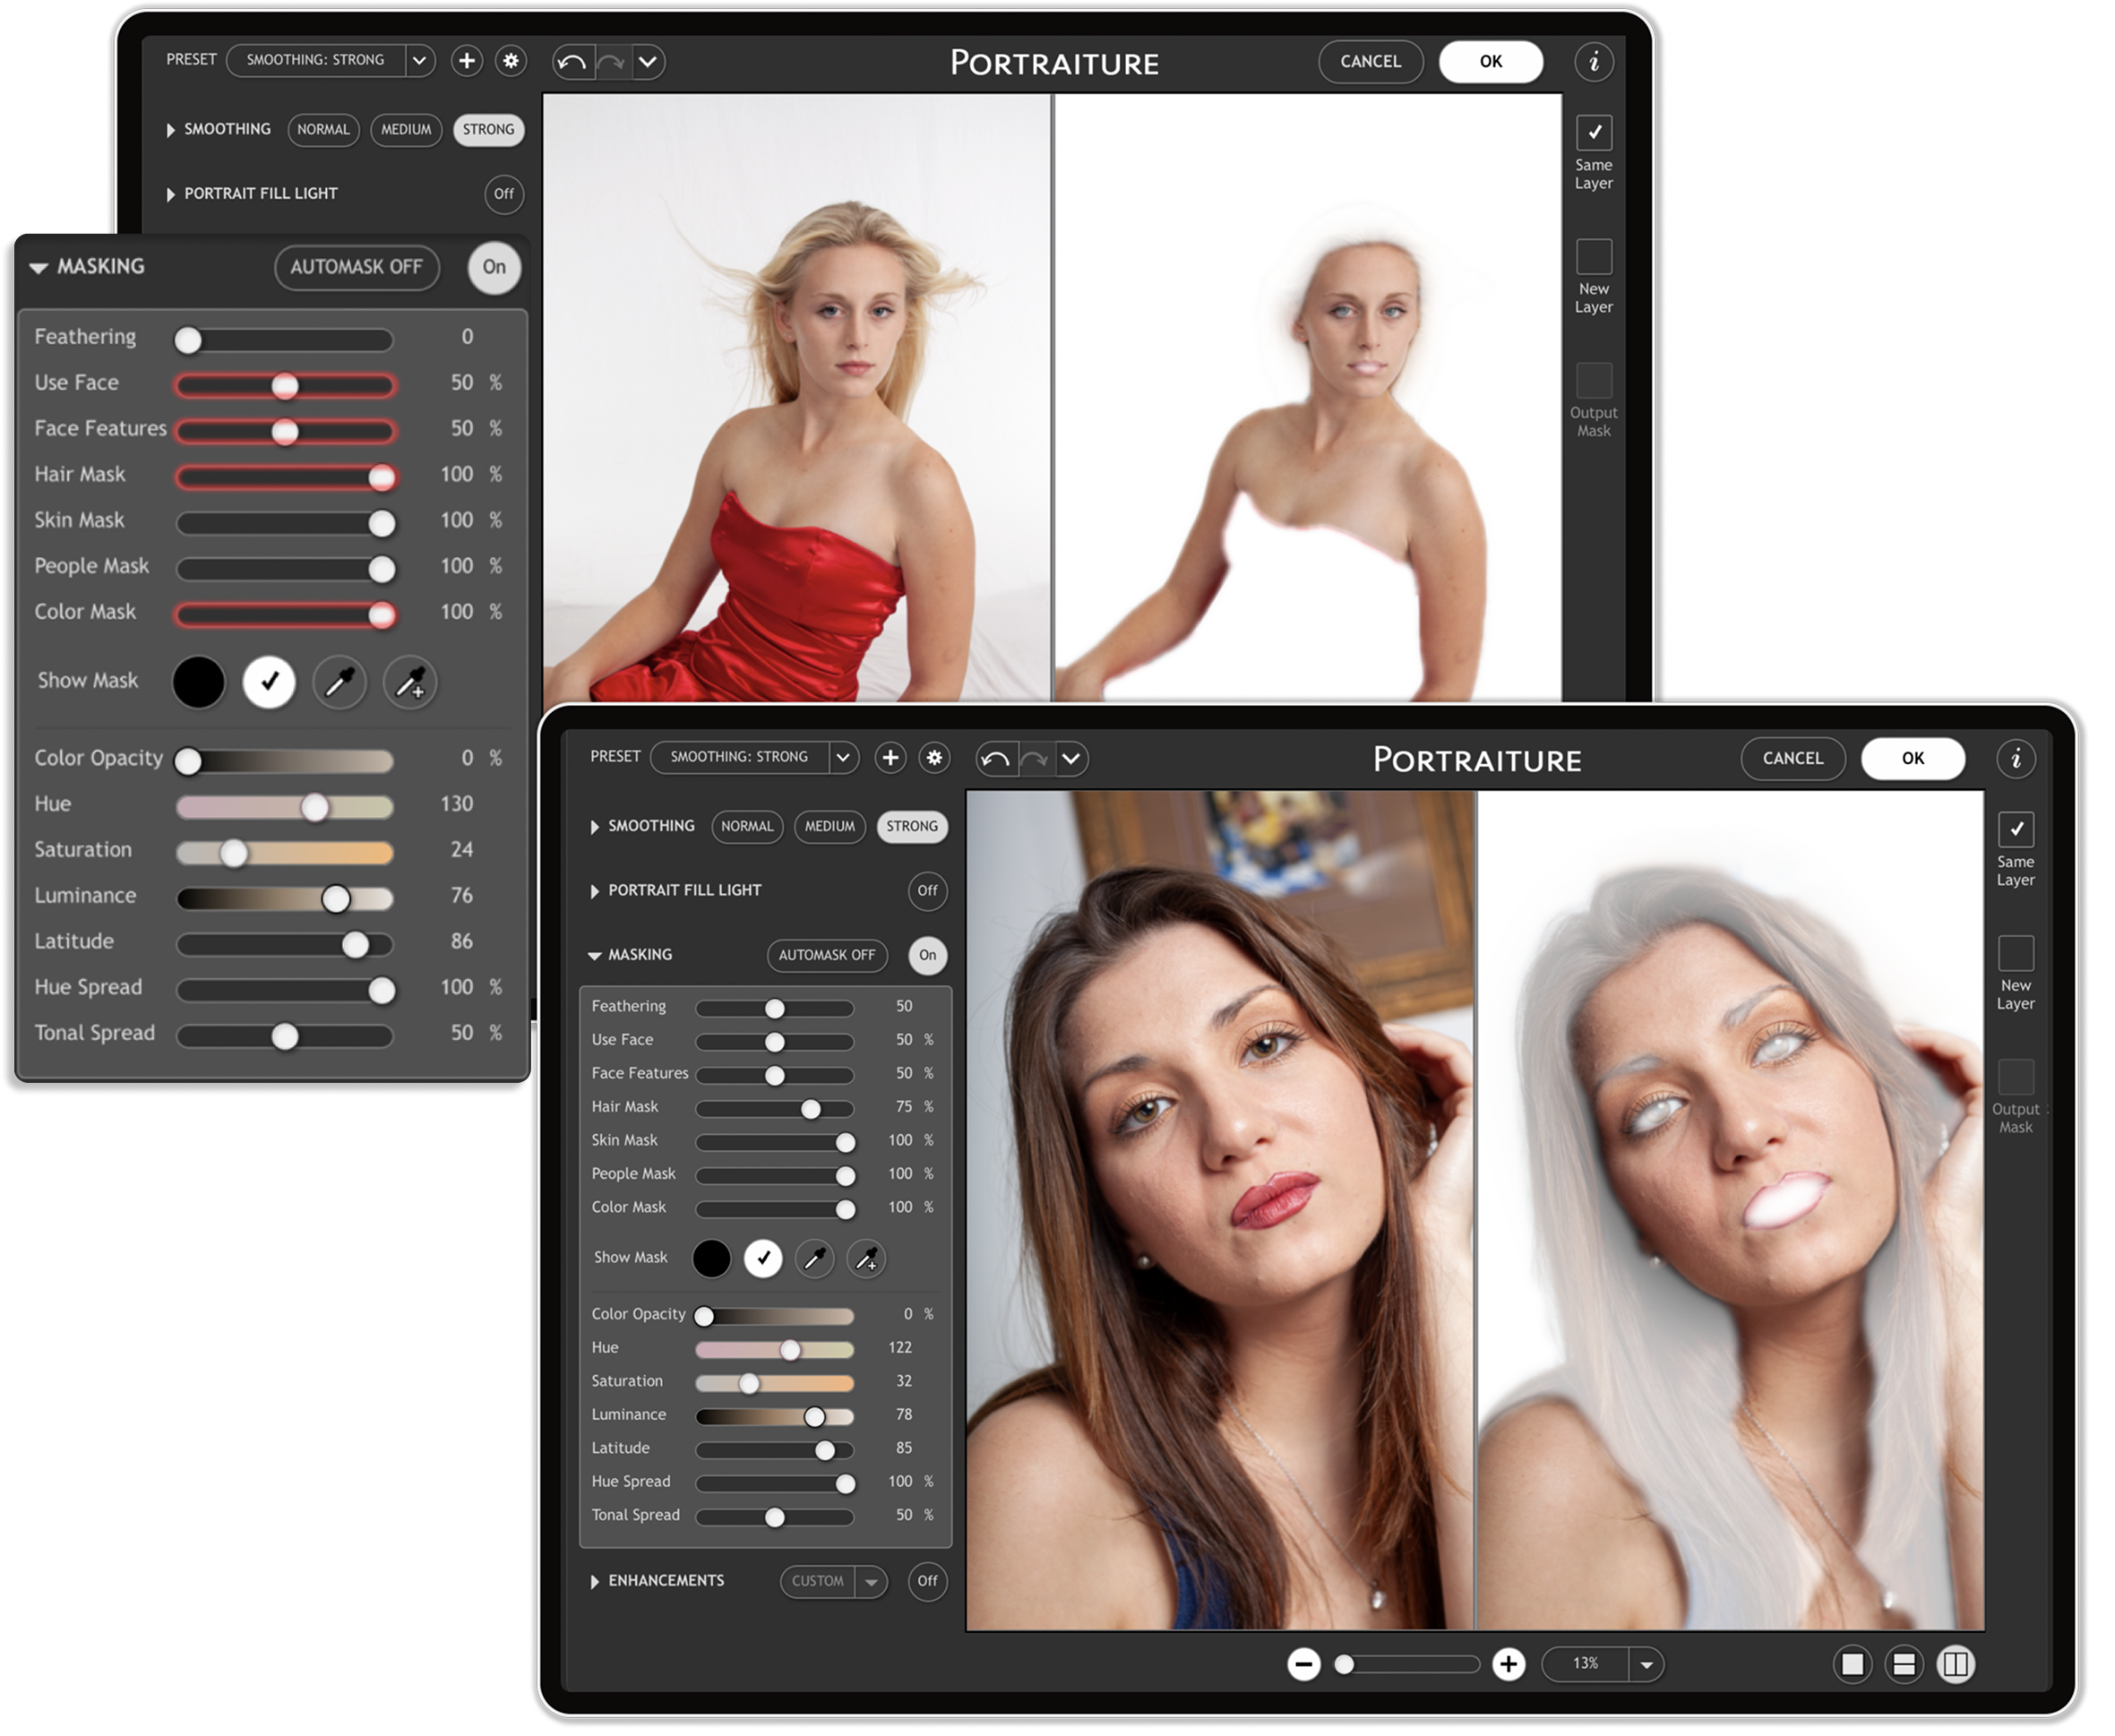The height and width of the screenshot is (1736, 2115).
Task: Select Normal smoothing in front window
Action: pos(747,827)
